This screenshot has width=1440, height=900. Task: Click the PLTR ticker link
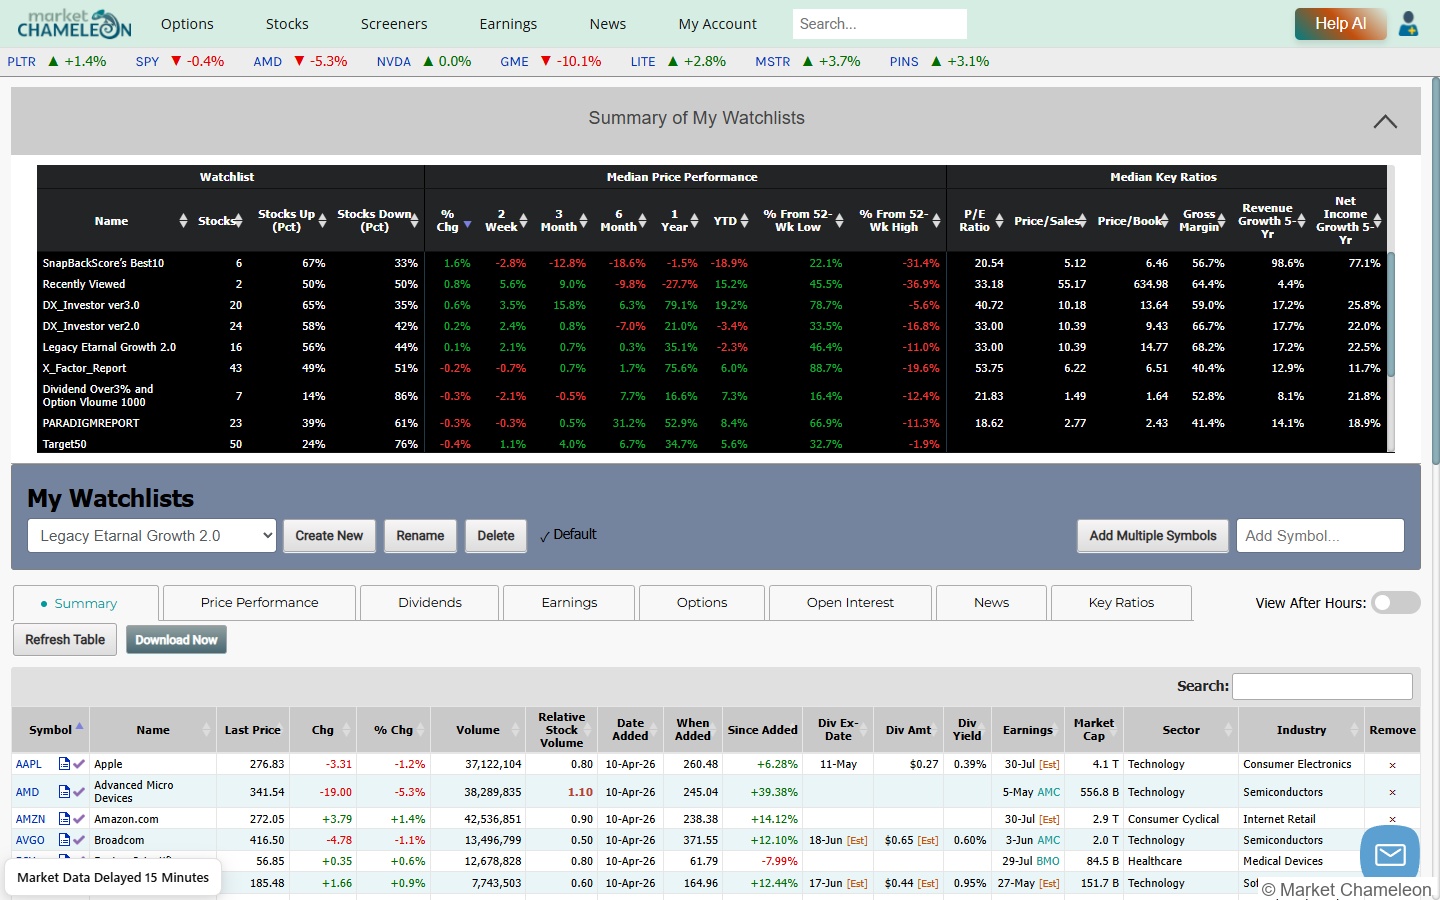(21, 62)
